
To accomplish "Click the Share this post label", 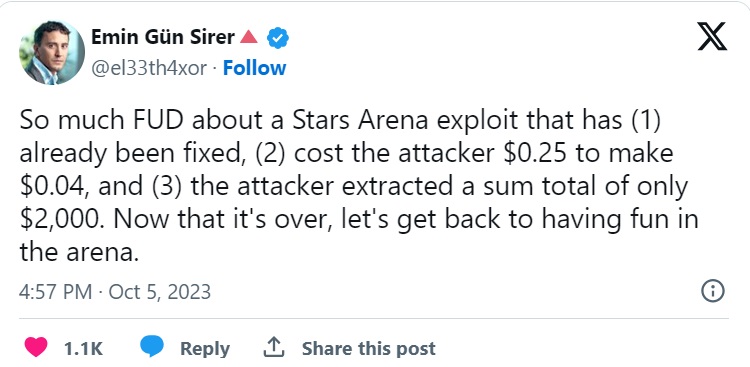I will coord(368,348).
